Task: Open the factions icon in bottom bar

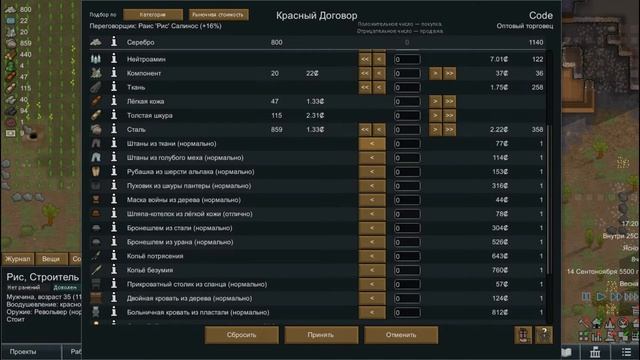Action: 596,351
